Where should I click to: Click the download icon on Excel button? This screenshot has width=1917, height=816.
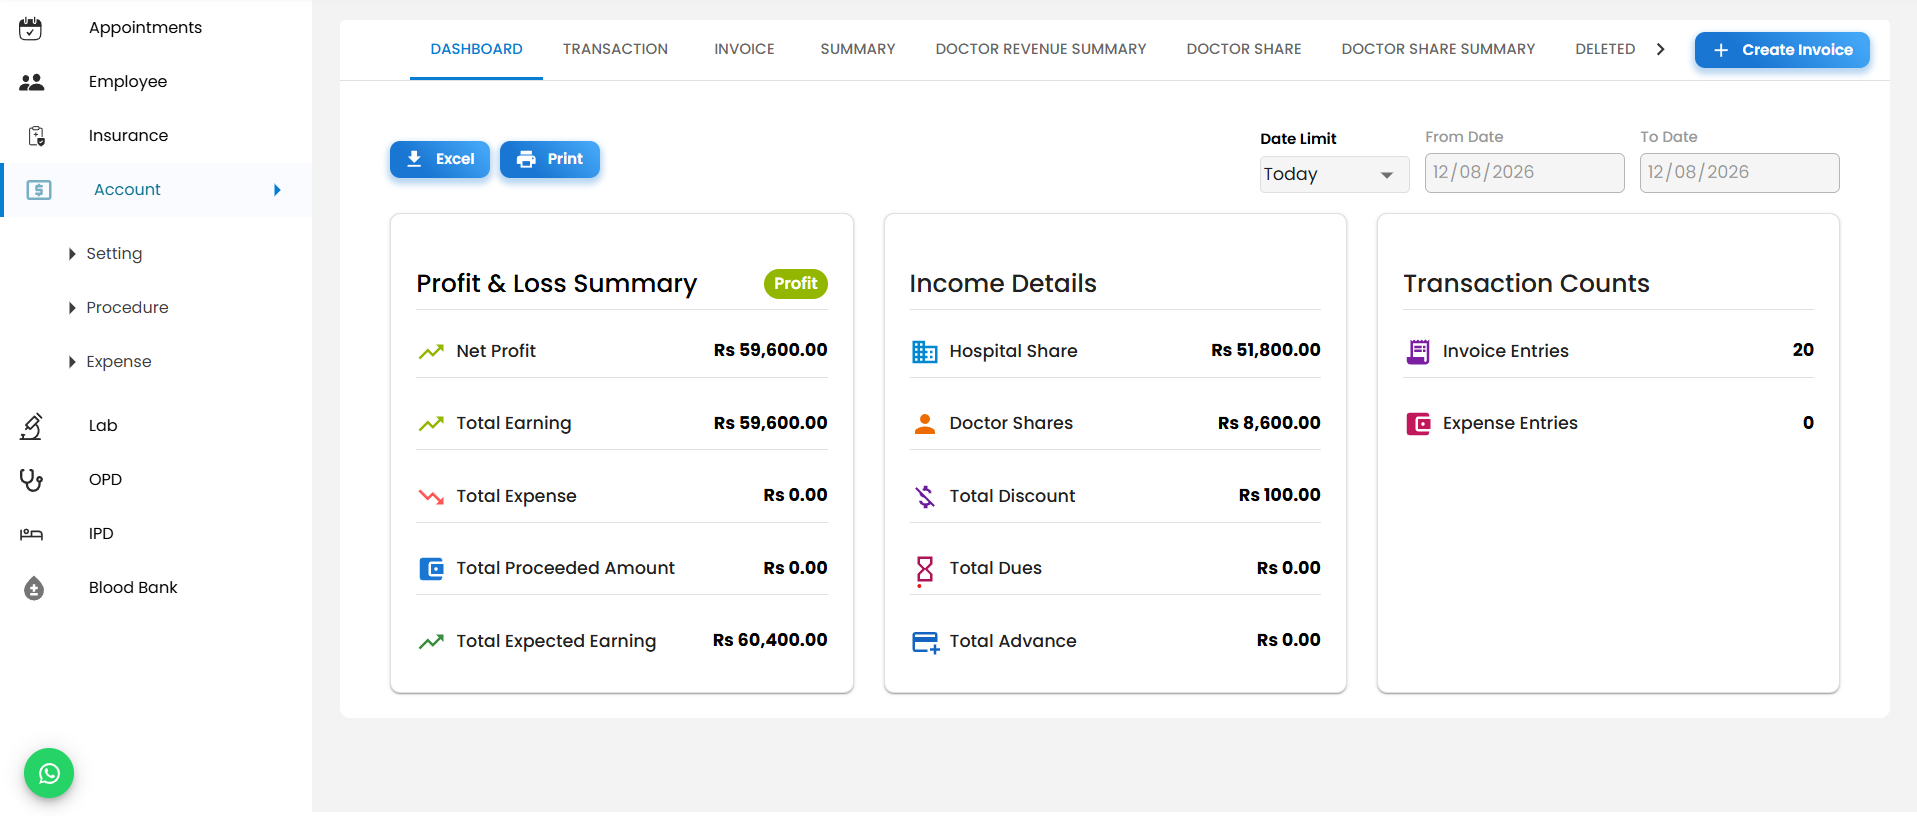(x=414, y=159)
